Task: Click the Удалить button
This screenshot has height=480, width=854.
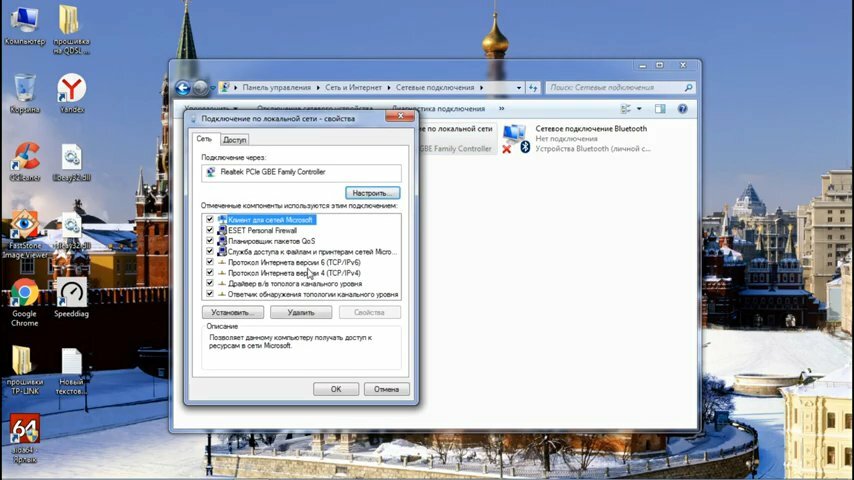Action: point(301,312)
